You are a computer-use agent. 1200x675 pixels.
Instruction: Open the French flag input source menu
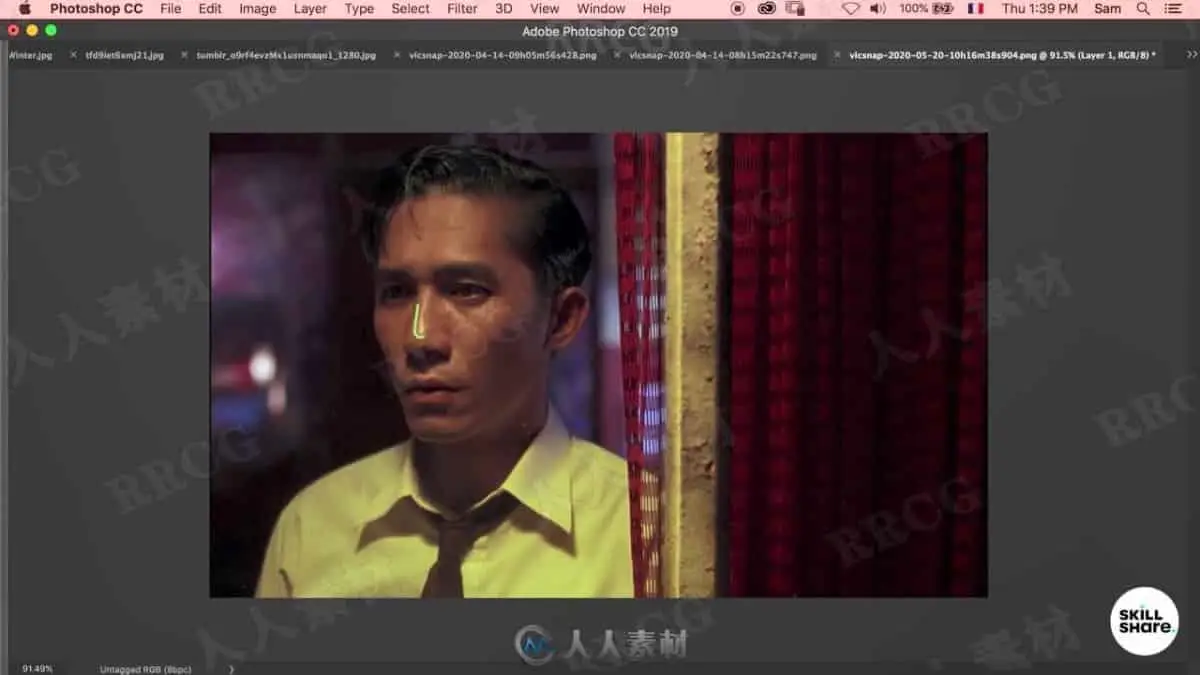(x=975, y=8)
